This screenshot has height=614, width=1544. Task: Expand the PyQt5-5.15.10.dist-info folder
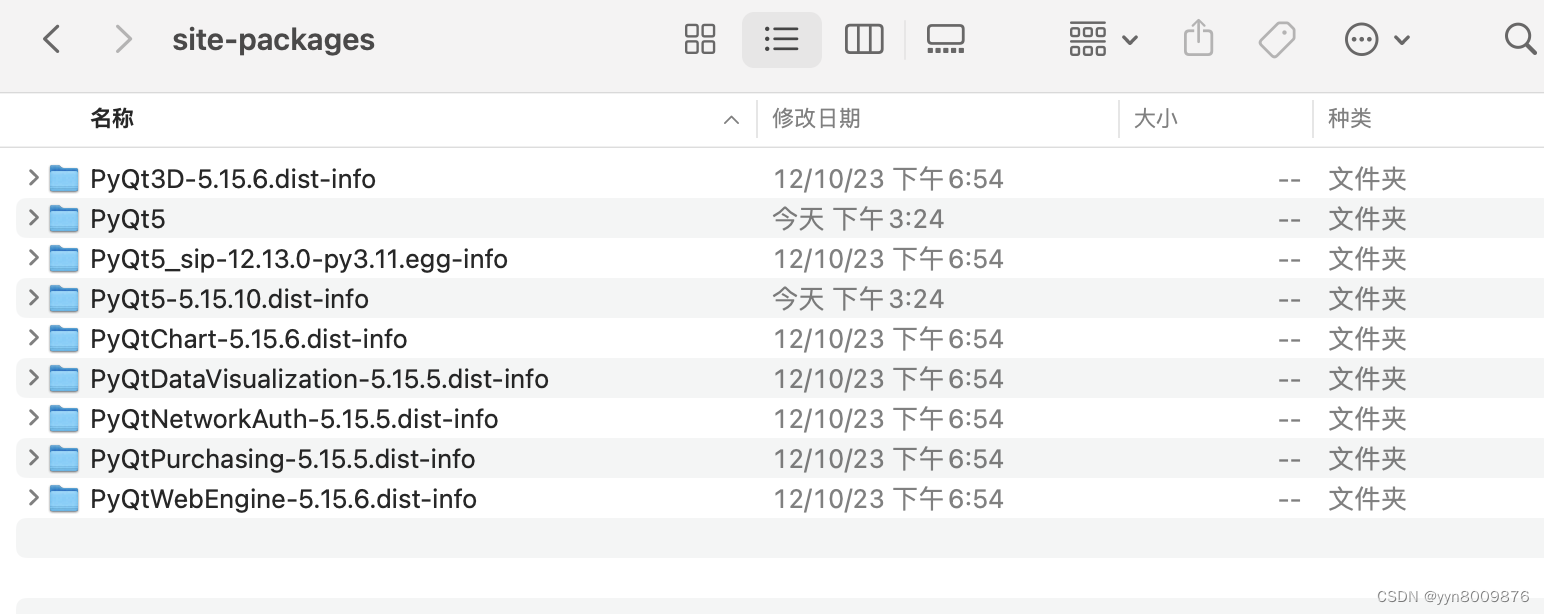coord(33,298)
